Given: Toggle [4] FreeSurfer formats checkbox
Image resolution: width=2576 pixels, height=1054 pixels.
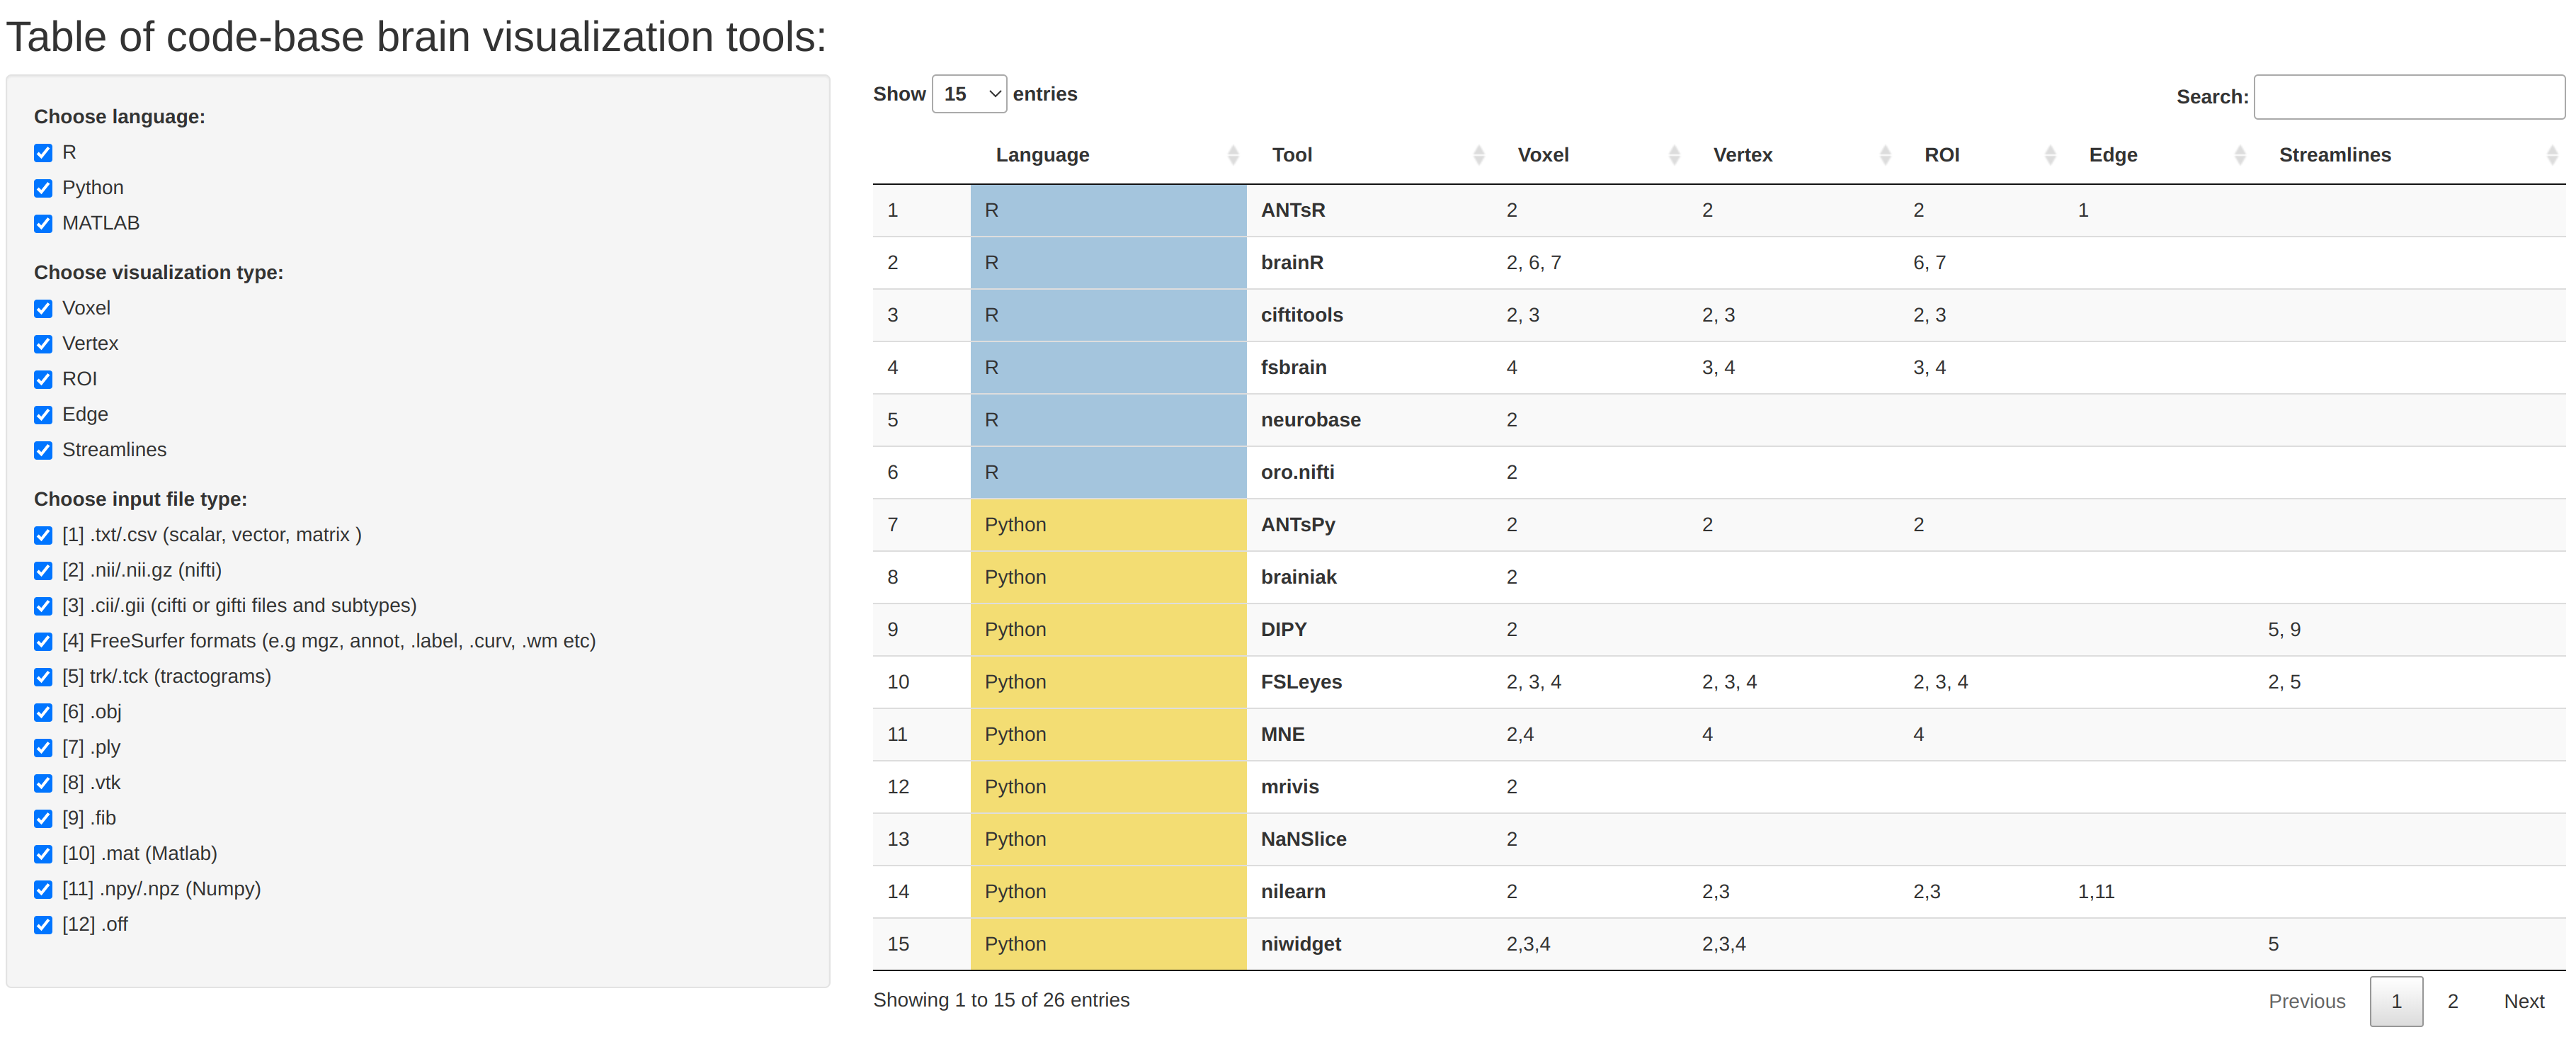Looking at the screenshot, I should 43,642.
